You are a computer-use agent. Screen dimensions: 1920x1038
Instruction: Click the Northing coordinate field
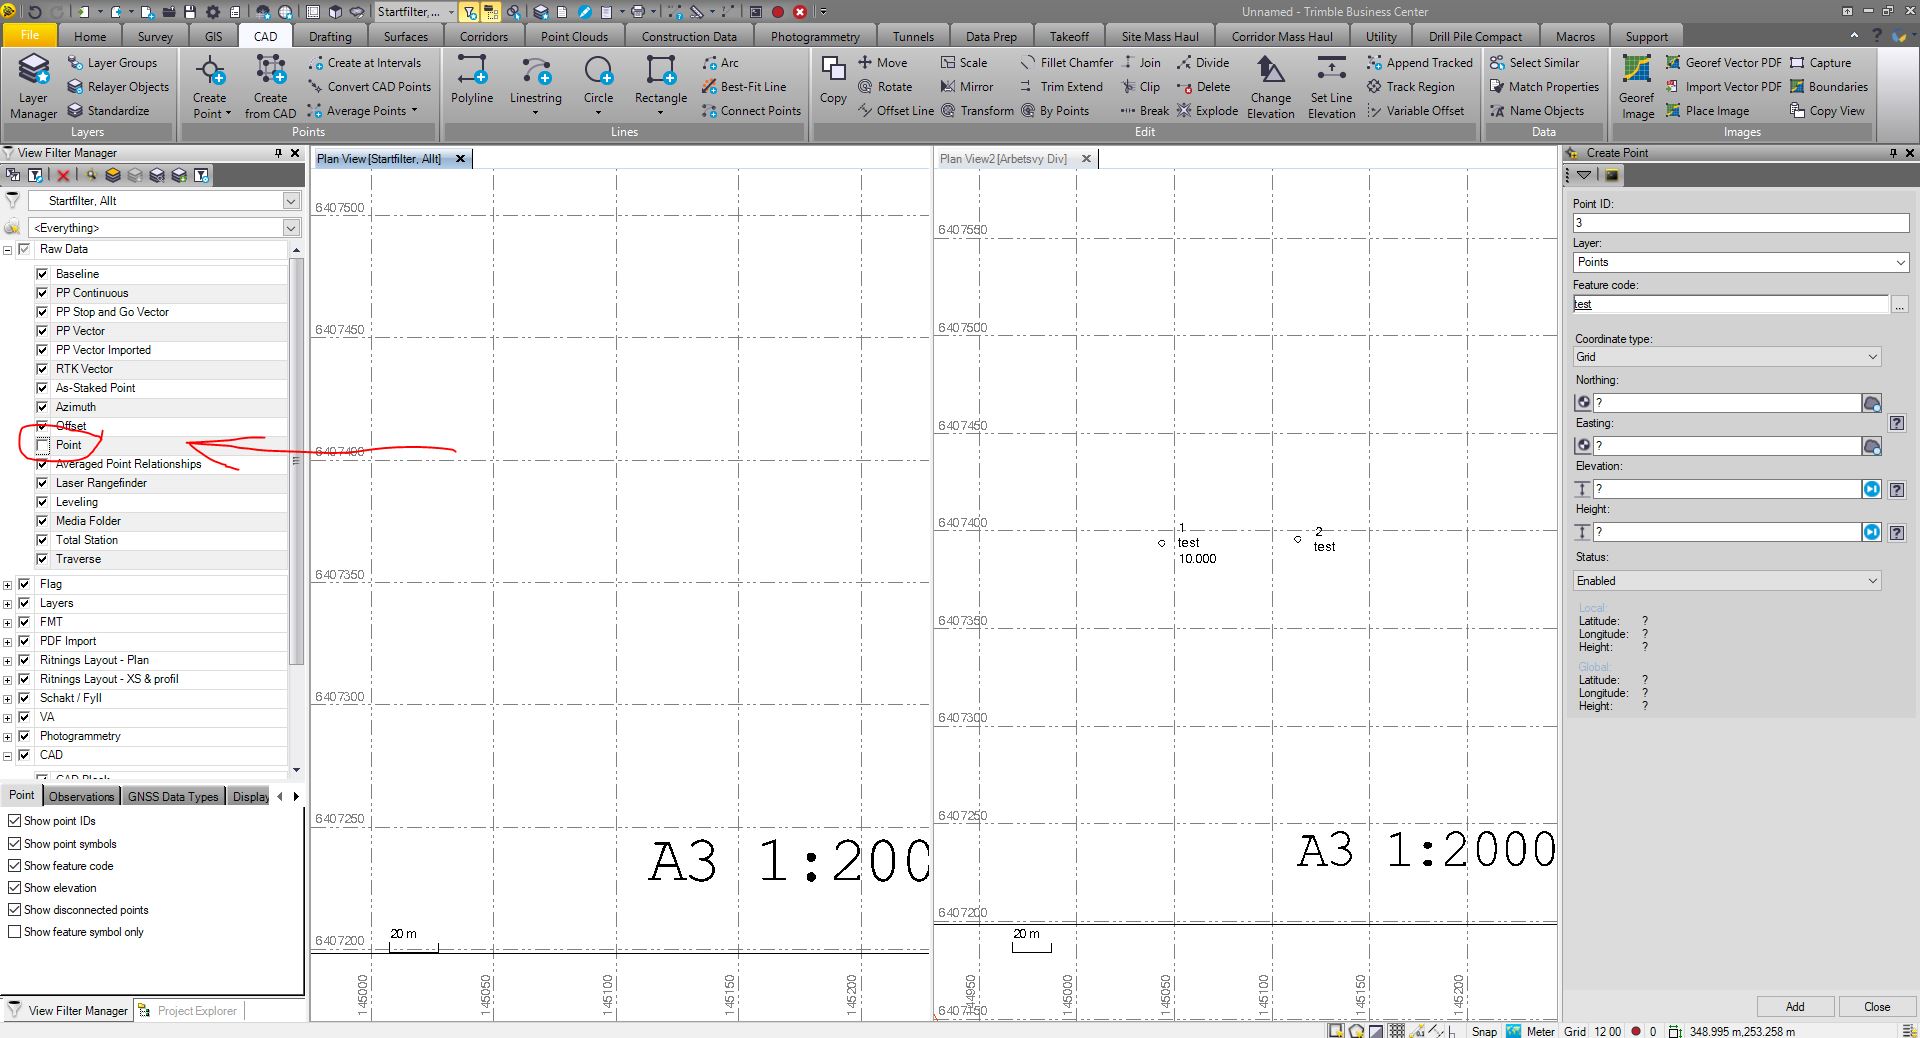1727,403
